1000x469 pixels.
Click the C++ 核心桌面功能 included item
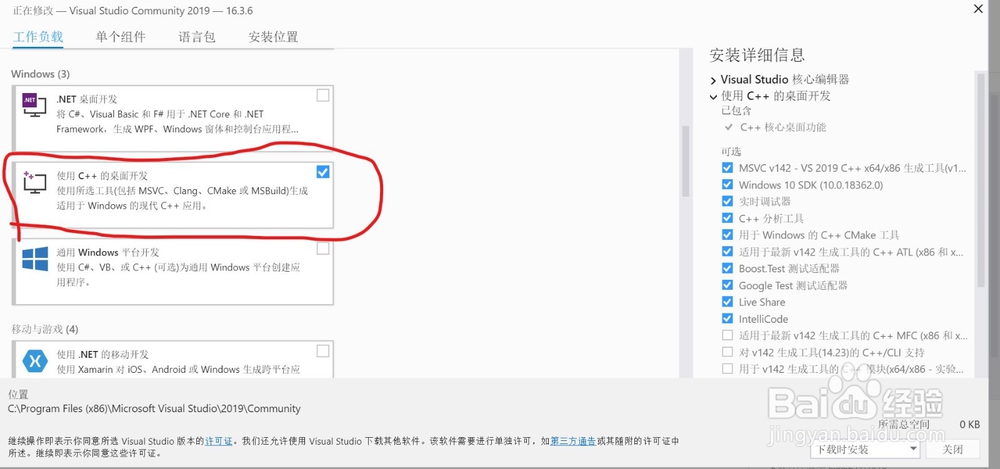pyautogui.click(x=783, y=127)
